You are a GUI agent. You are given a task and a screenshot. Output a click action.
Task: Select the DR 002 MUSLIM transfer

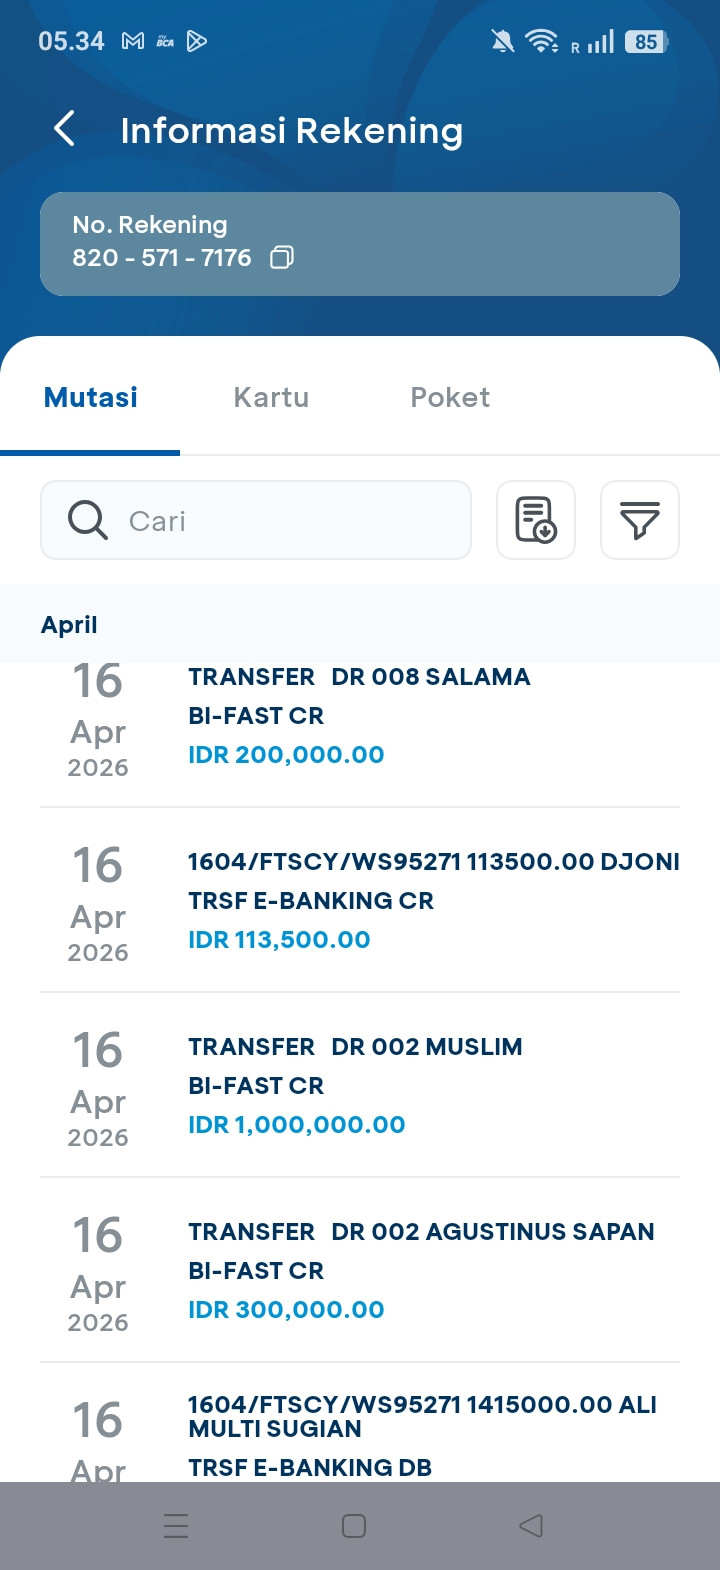click(360, 1085)
